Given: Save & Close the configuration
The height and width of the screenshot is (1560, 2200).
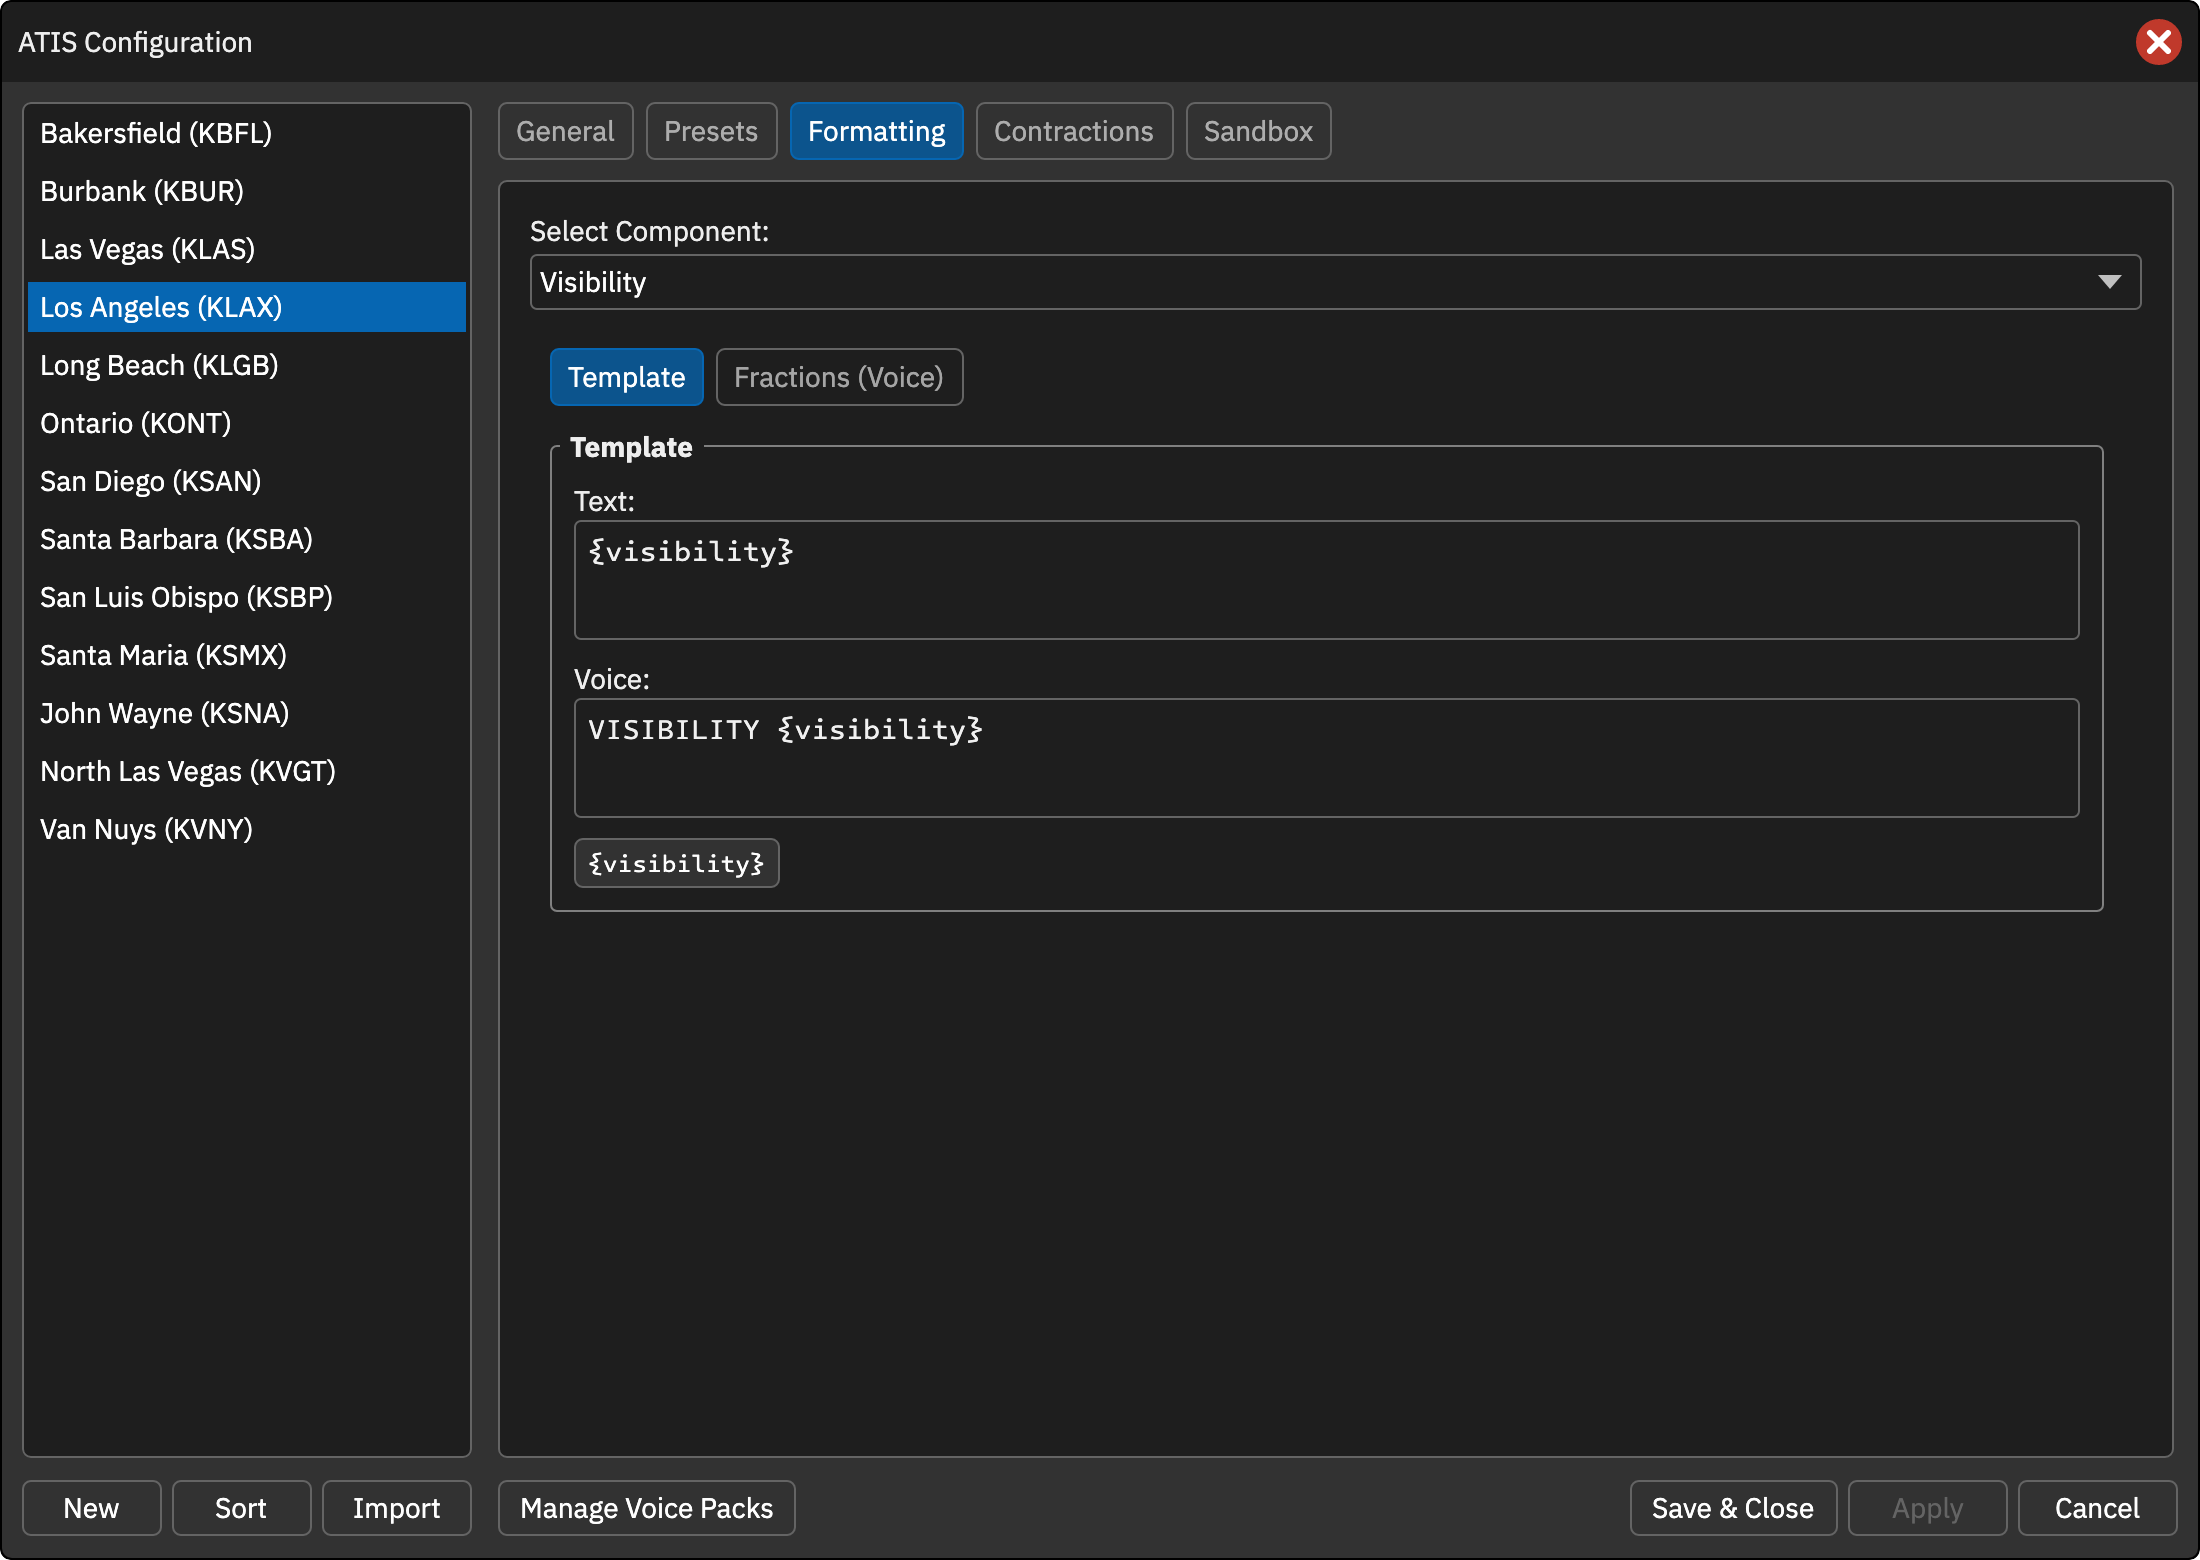Looking at the screenshot, I should click(x=1733, y=1508).
